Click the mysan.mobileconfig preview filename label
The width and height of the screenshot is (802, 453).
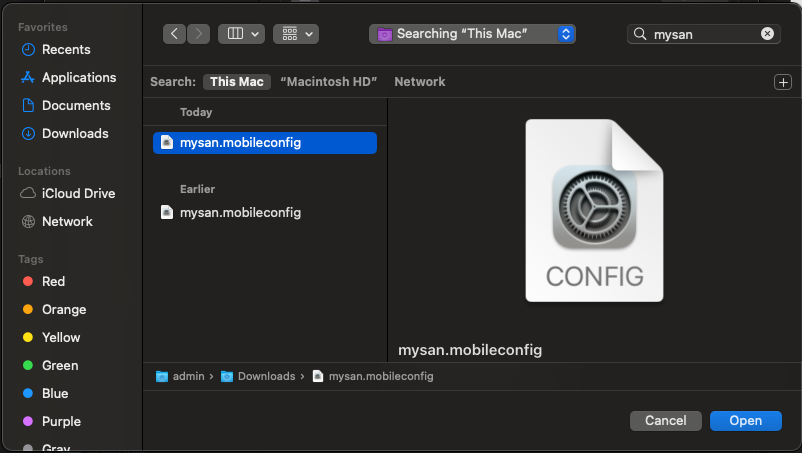pyautogui.click(x=470, y=350)
